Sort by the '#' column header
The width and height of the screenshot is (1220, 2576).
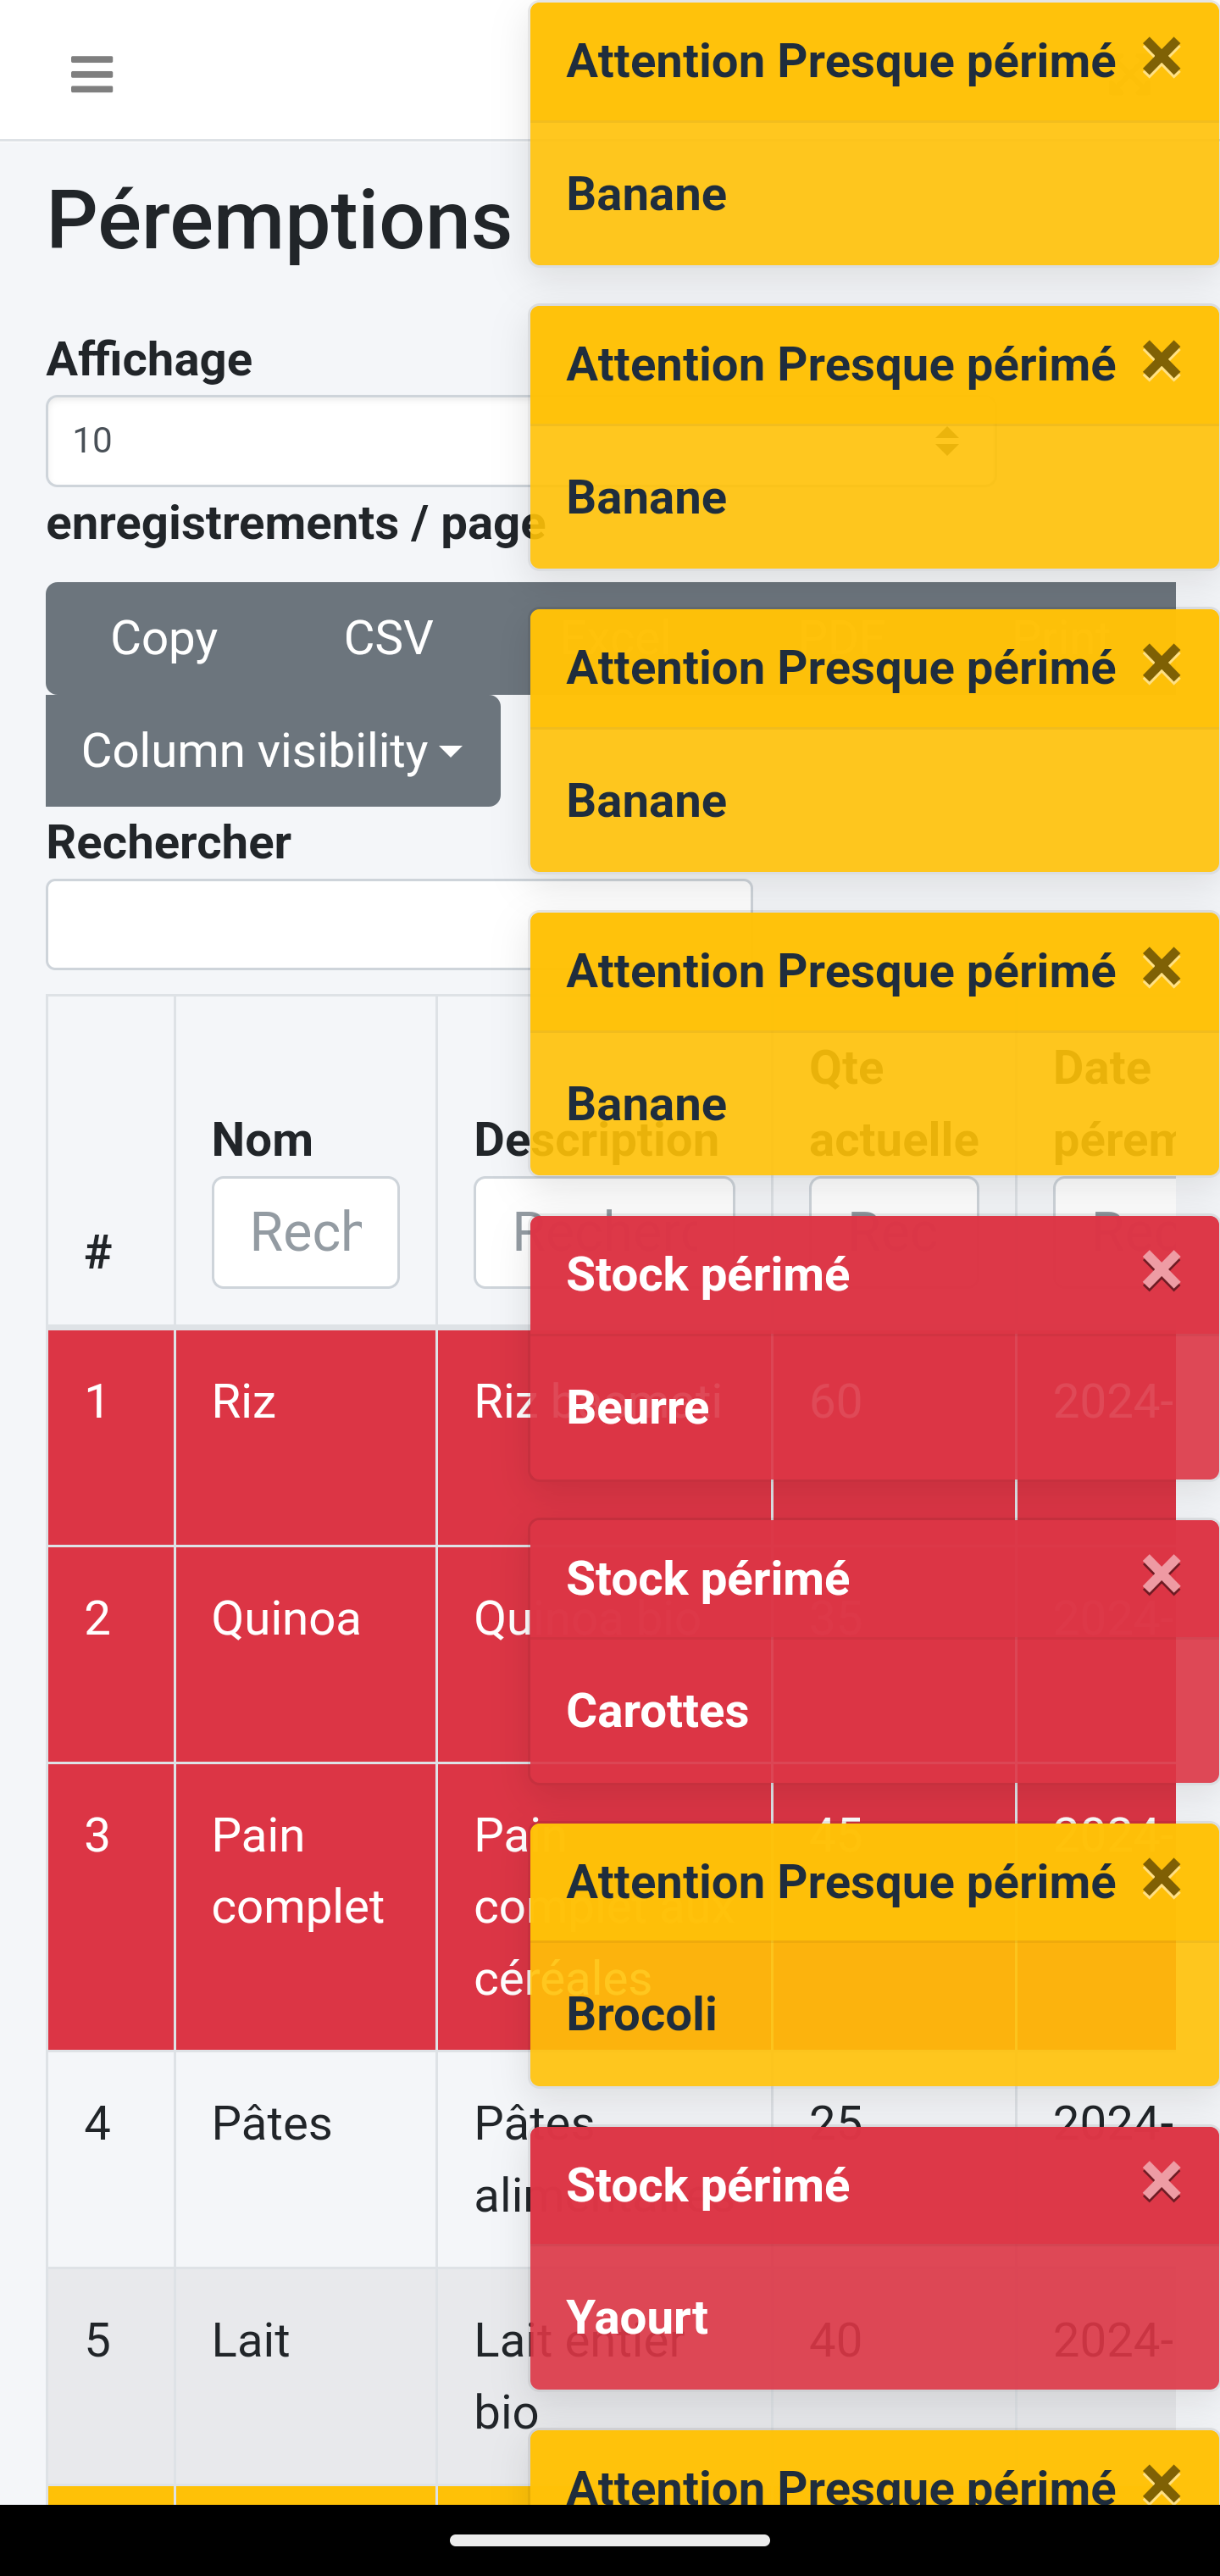(98, 1252)
